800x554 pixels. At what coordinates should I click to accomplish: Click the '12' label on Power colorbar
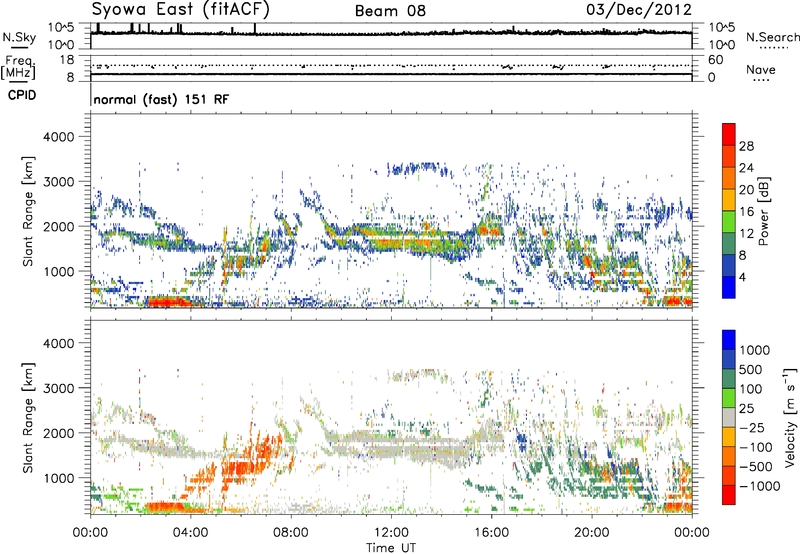point(746,234)
